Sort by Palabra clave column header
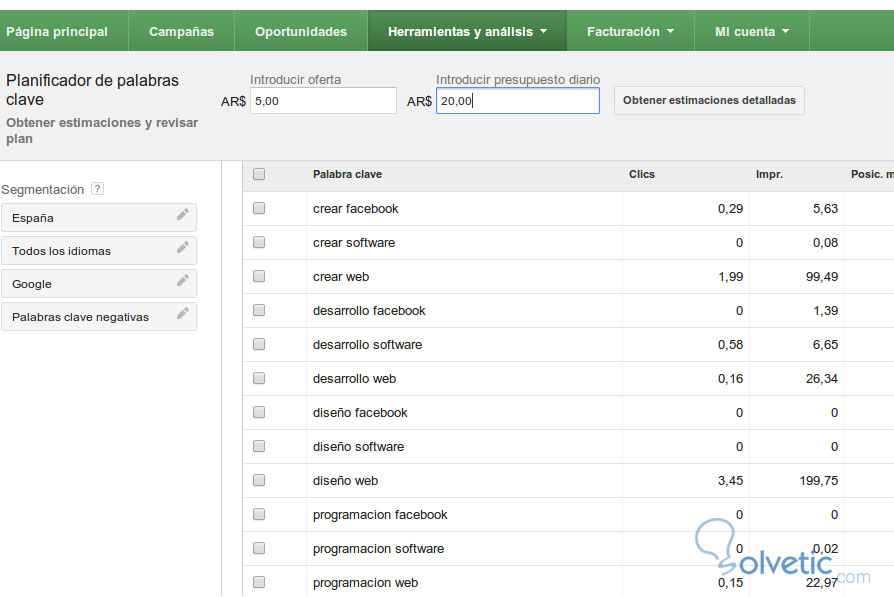 point(347,174)
